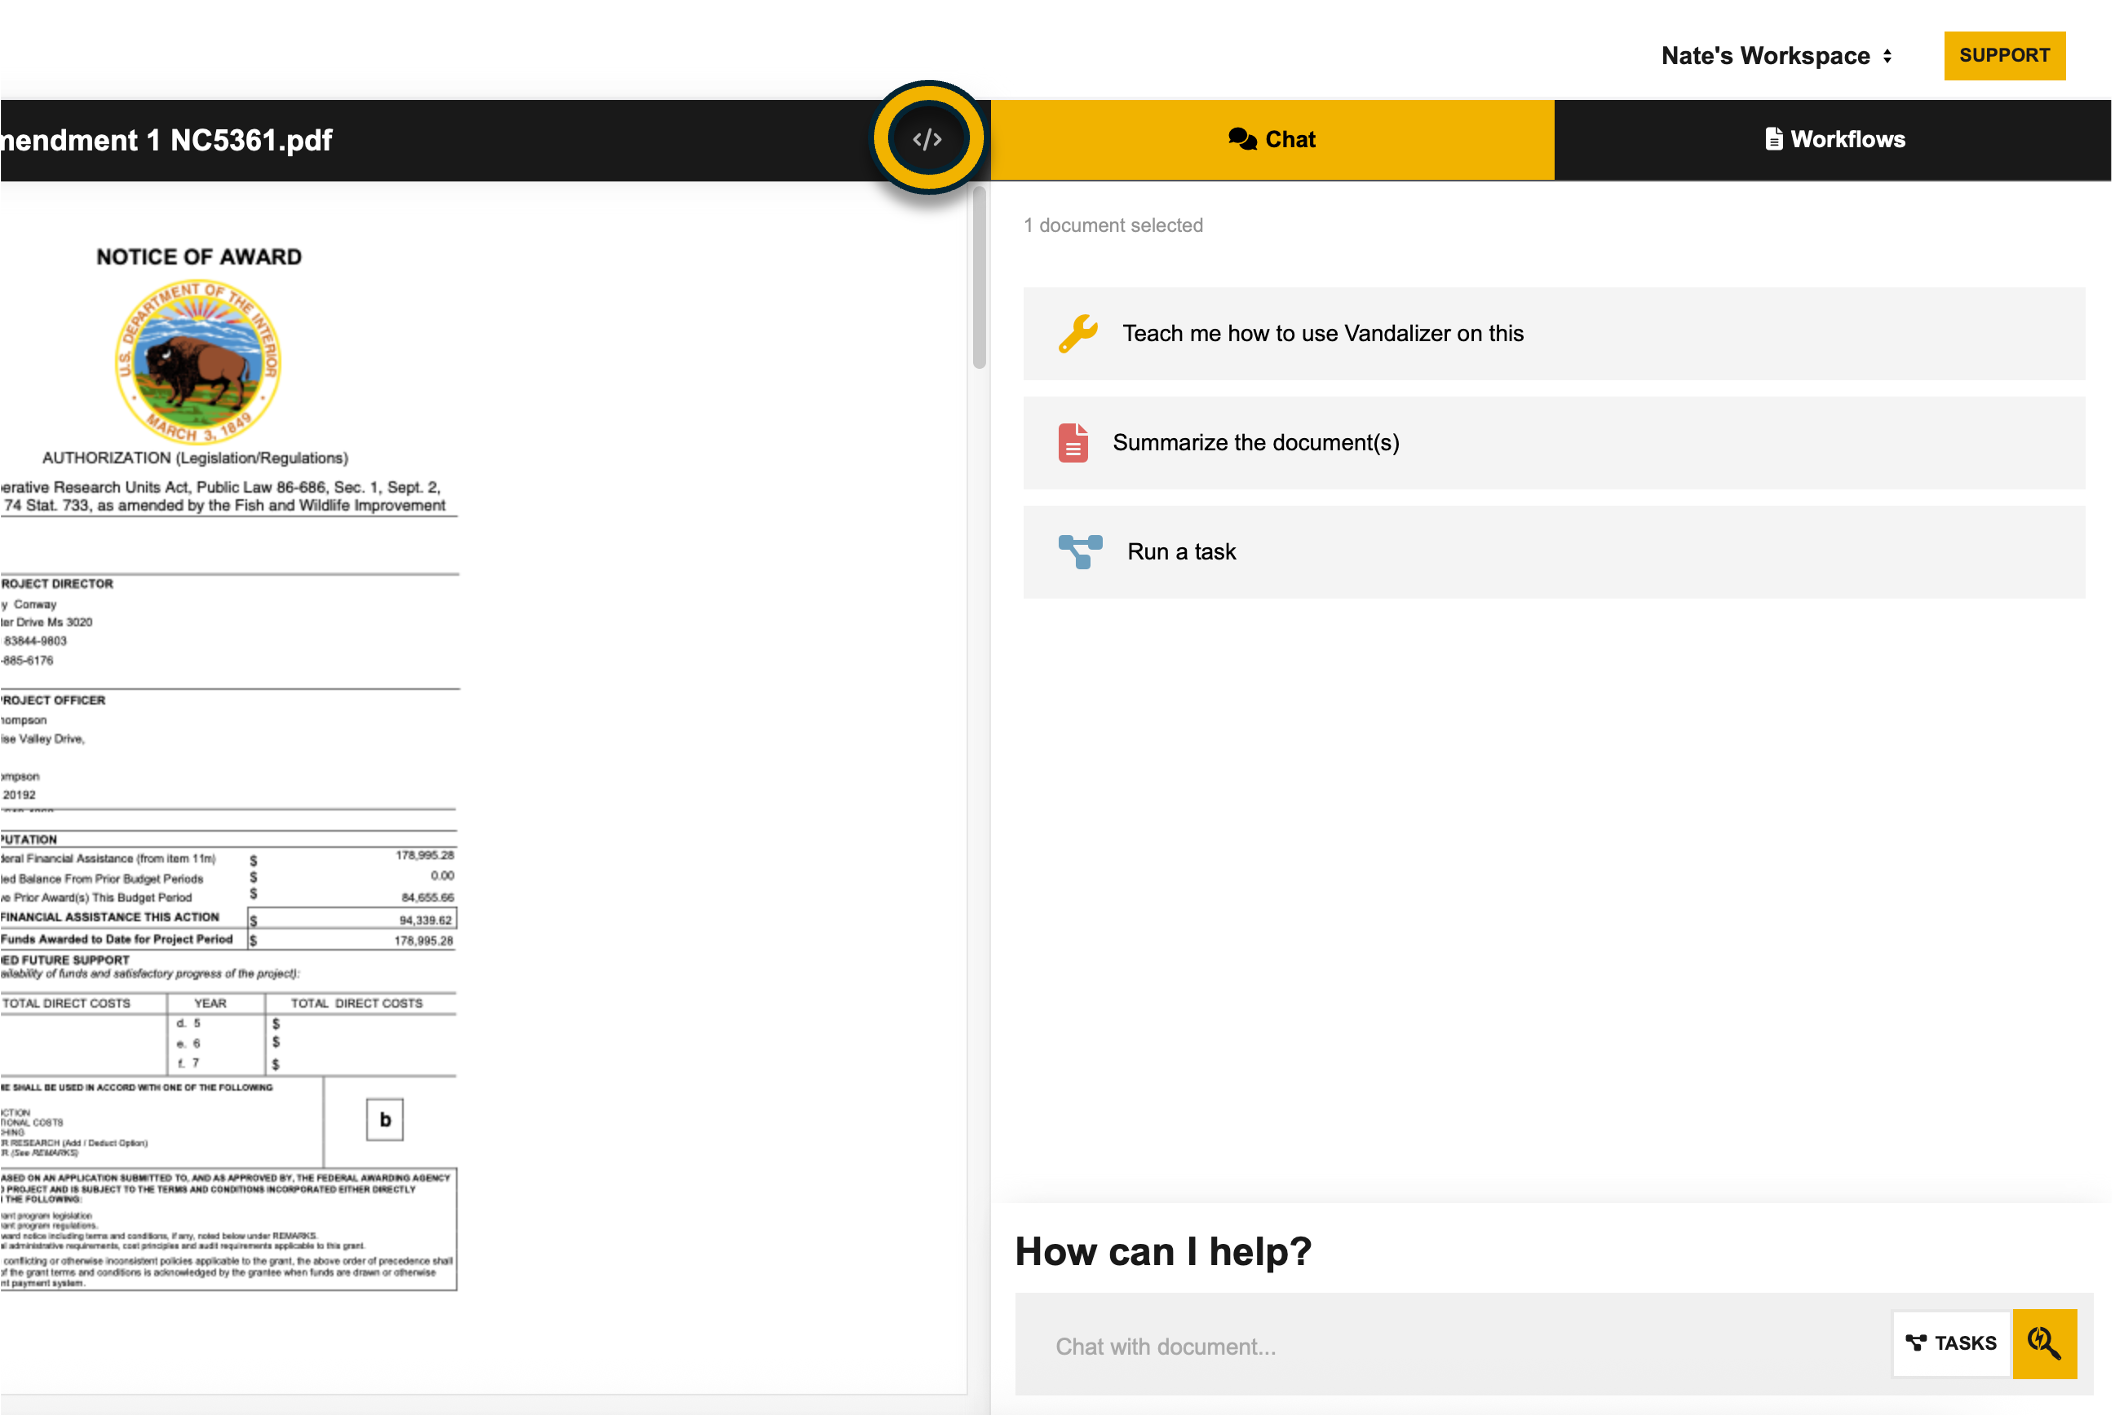Focus the Chat with document input field
Image resolution: width=2117 pixels, height=1416 pixels.
tap(1455, 1346)
